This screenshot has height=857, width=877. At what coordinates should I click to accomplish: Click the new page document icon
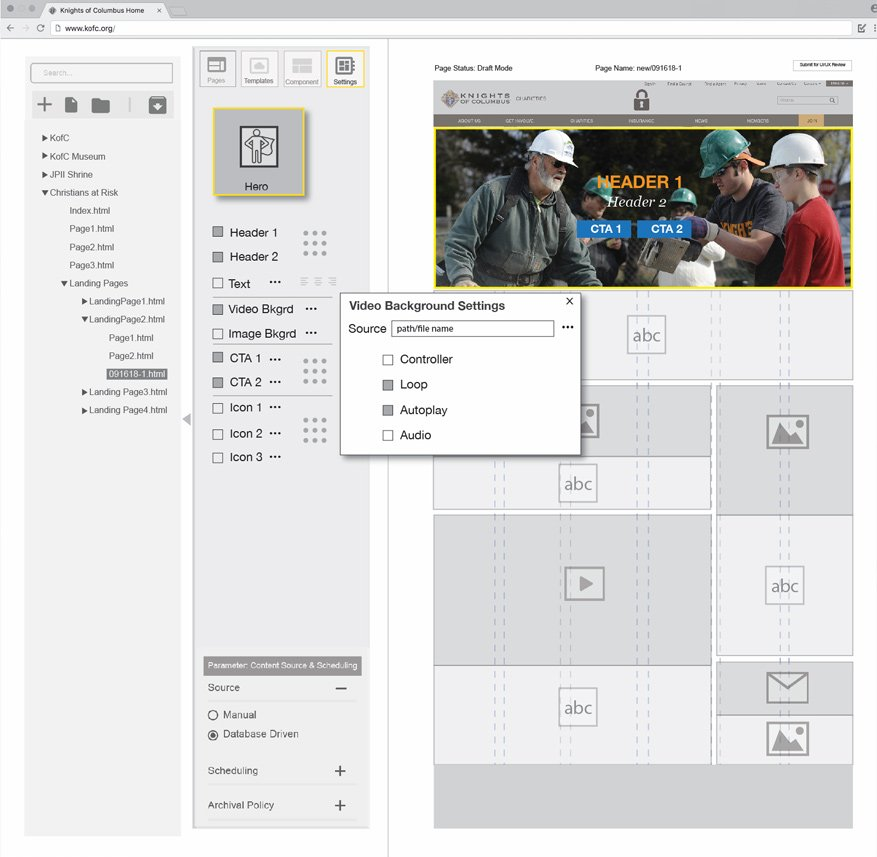(x=71, y=105)
